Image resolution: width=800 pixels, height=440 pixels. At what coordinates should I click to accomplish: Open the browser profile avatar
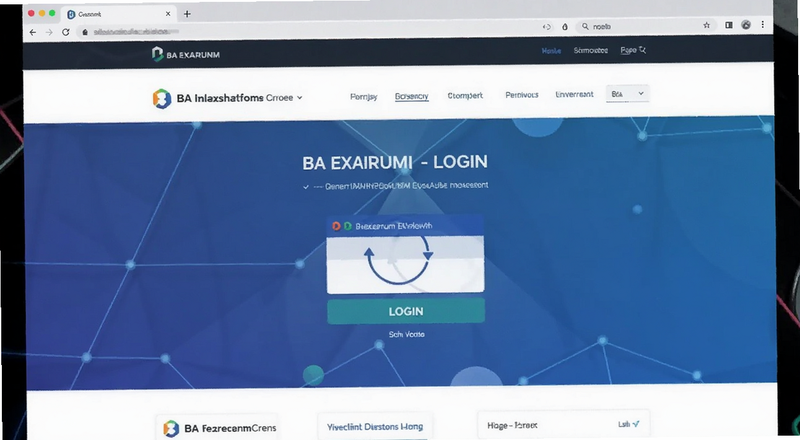(x=746, y=25)
